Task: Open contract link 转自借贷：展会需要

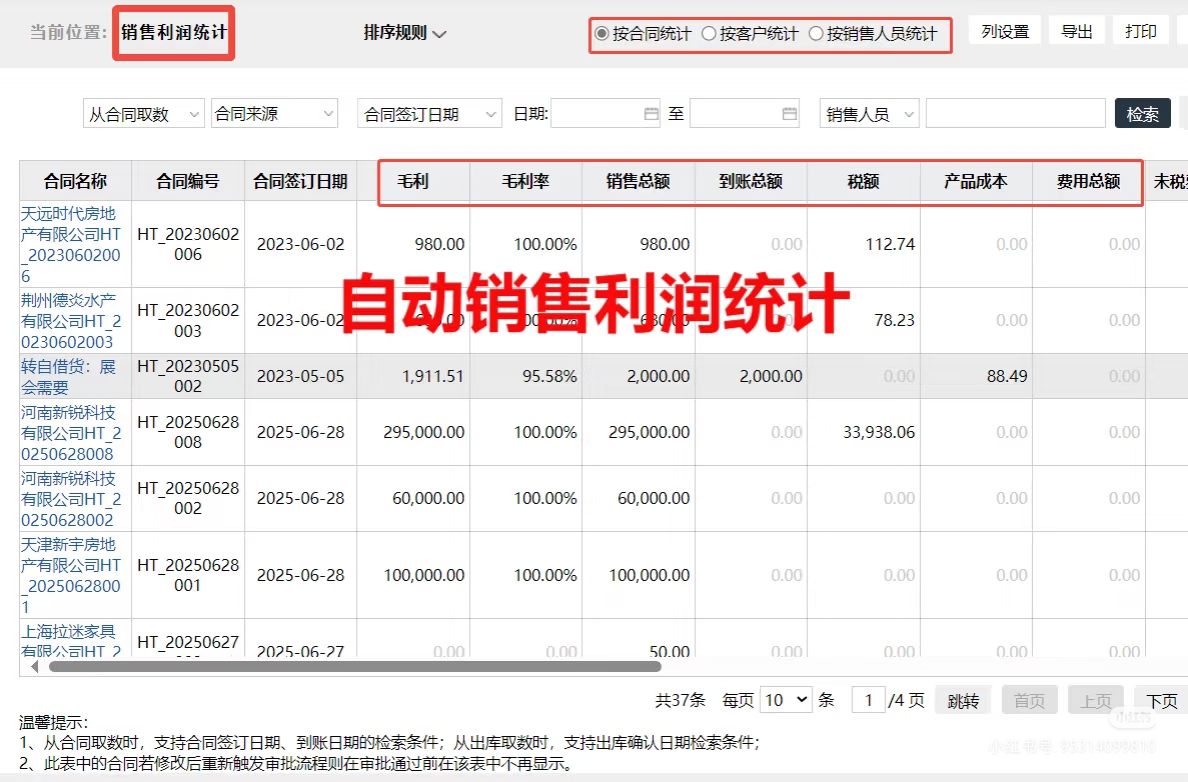Action: tap(68, 377)
